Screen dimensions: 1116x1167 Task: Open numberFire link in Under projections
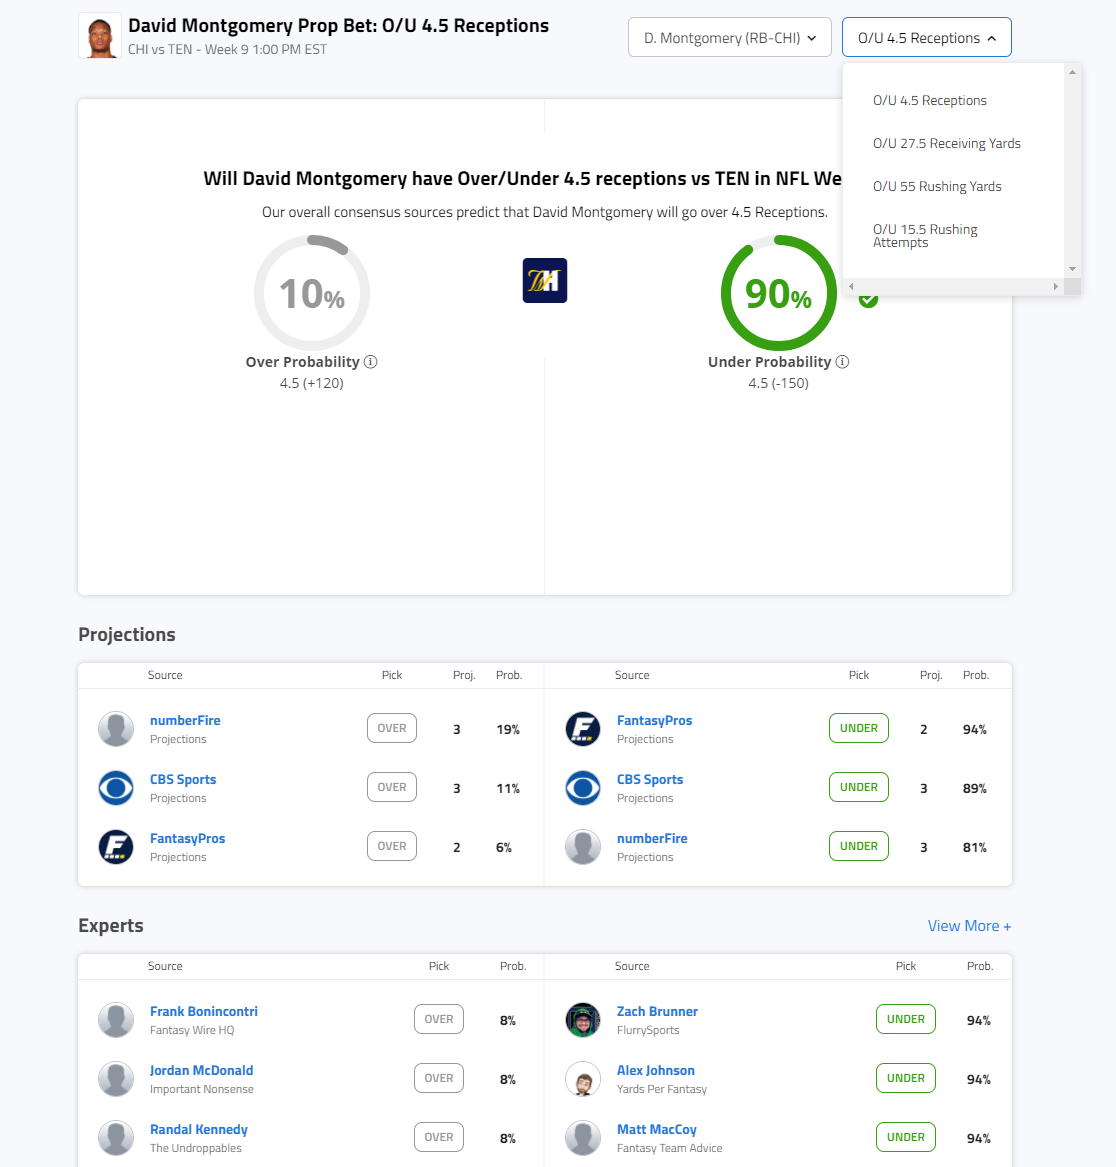tap(652, 838)
